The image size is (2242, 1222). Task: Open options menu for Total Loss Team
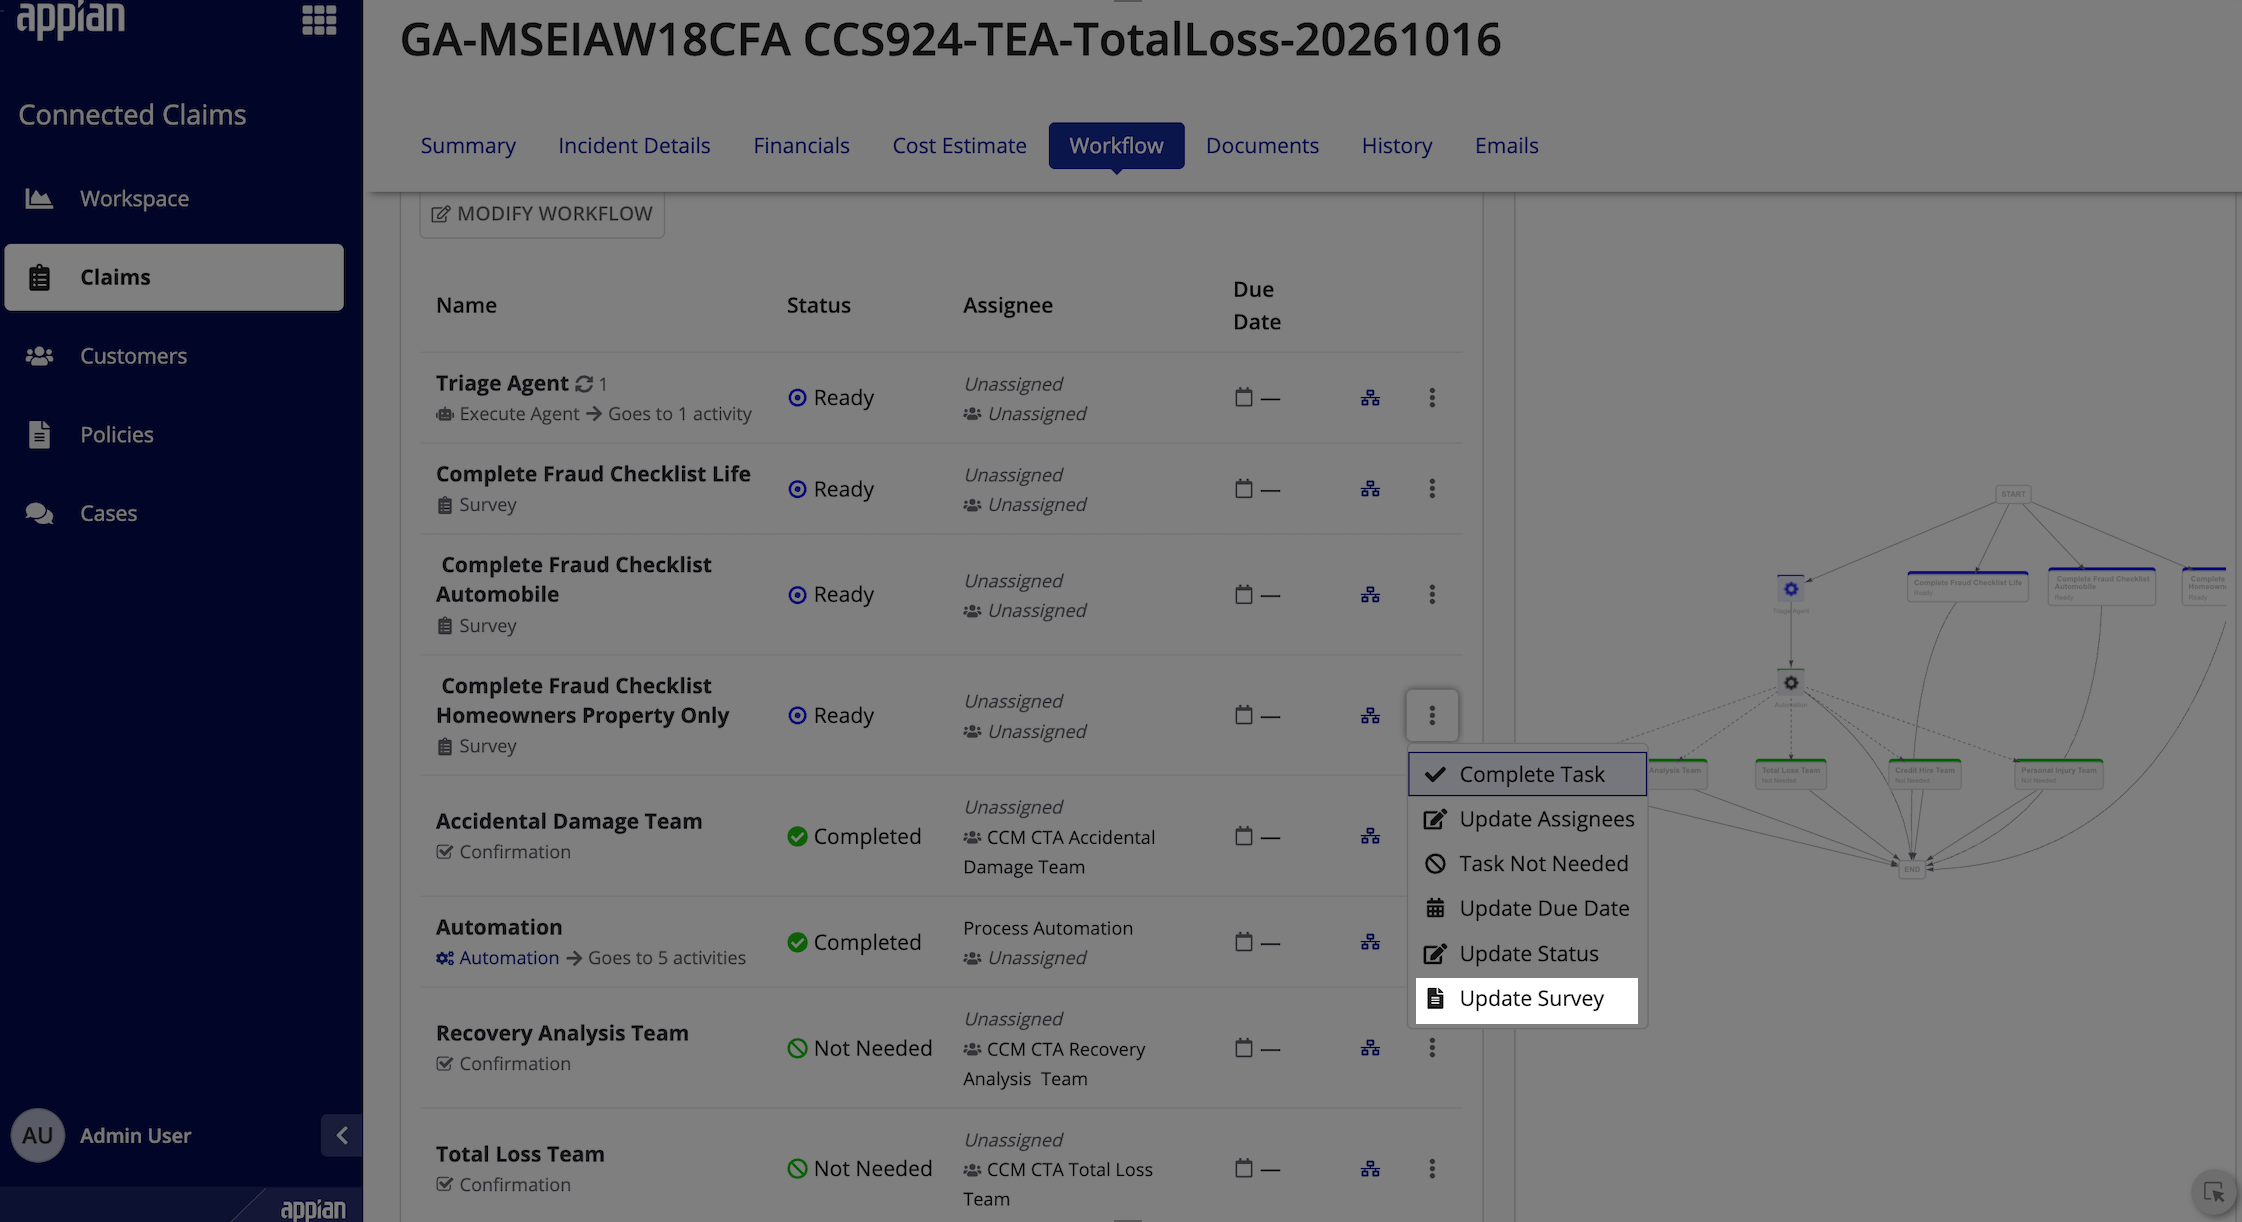tap(1432, 1169)
